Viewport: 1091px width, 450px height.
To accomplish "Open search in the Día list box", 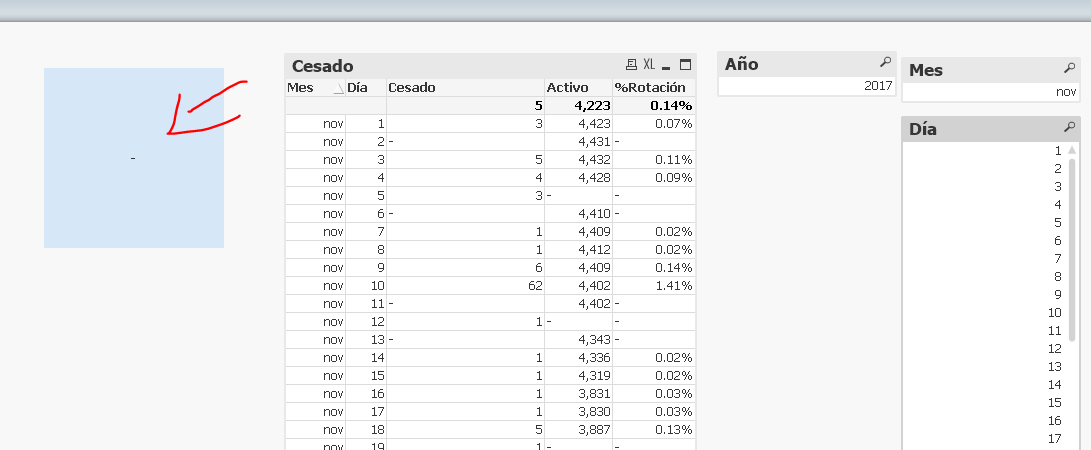I will point(1069,128).
